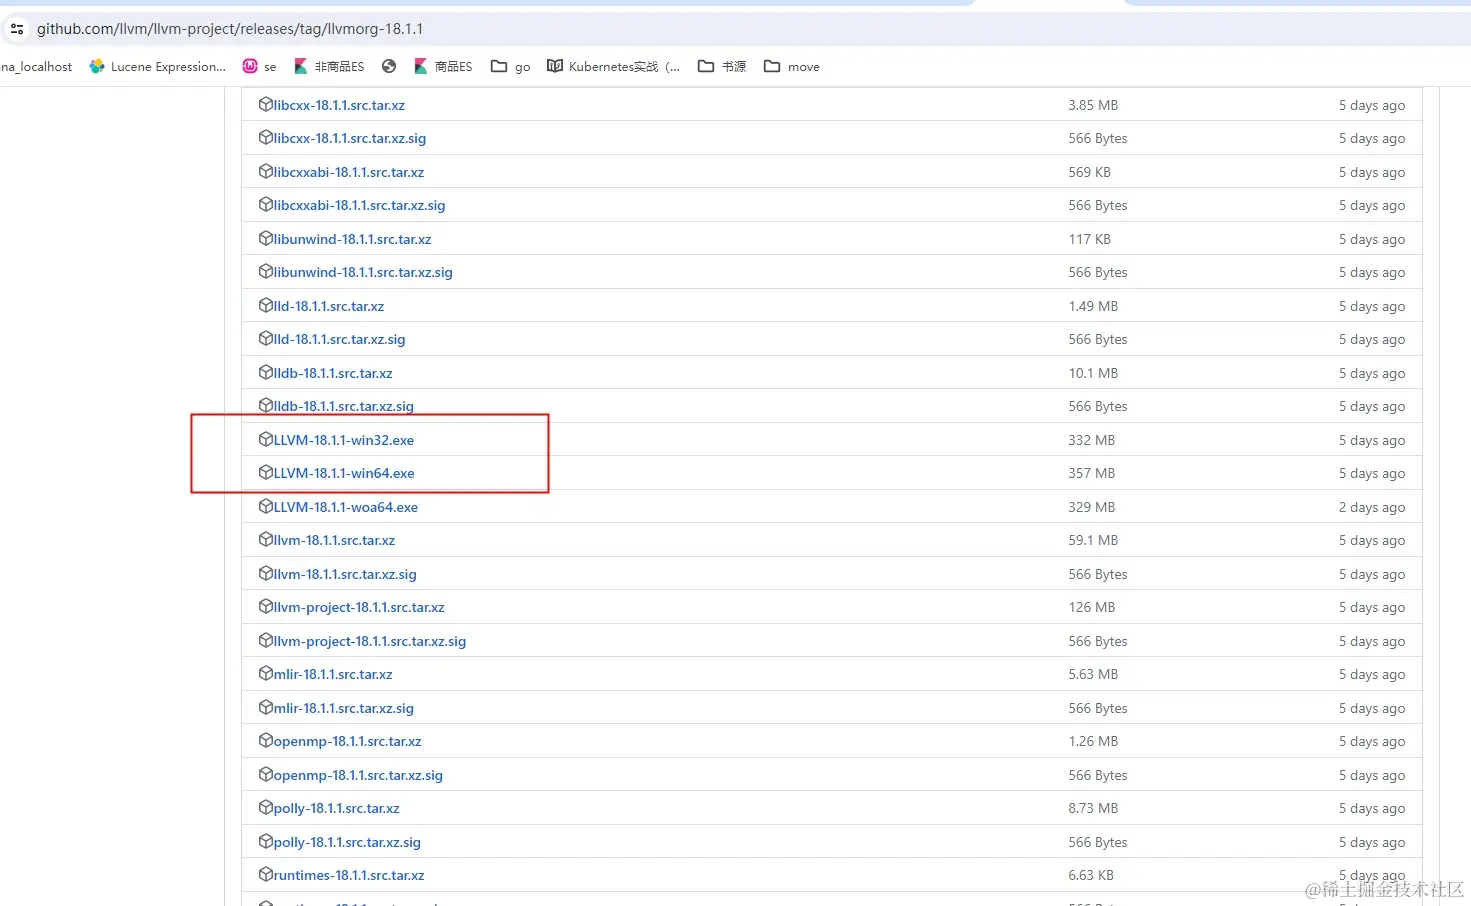Click the 126 MB file size
This screenshot has width=1471, height=906.
1091,607
